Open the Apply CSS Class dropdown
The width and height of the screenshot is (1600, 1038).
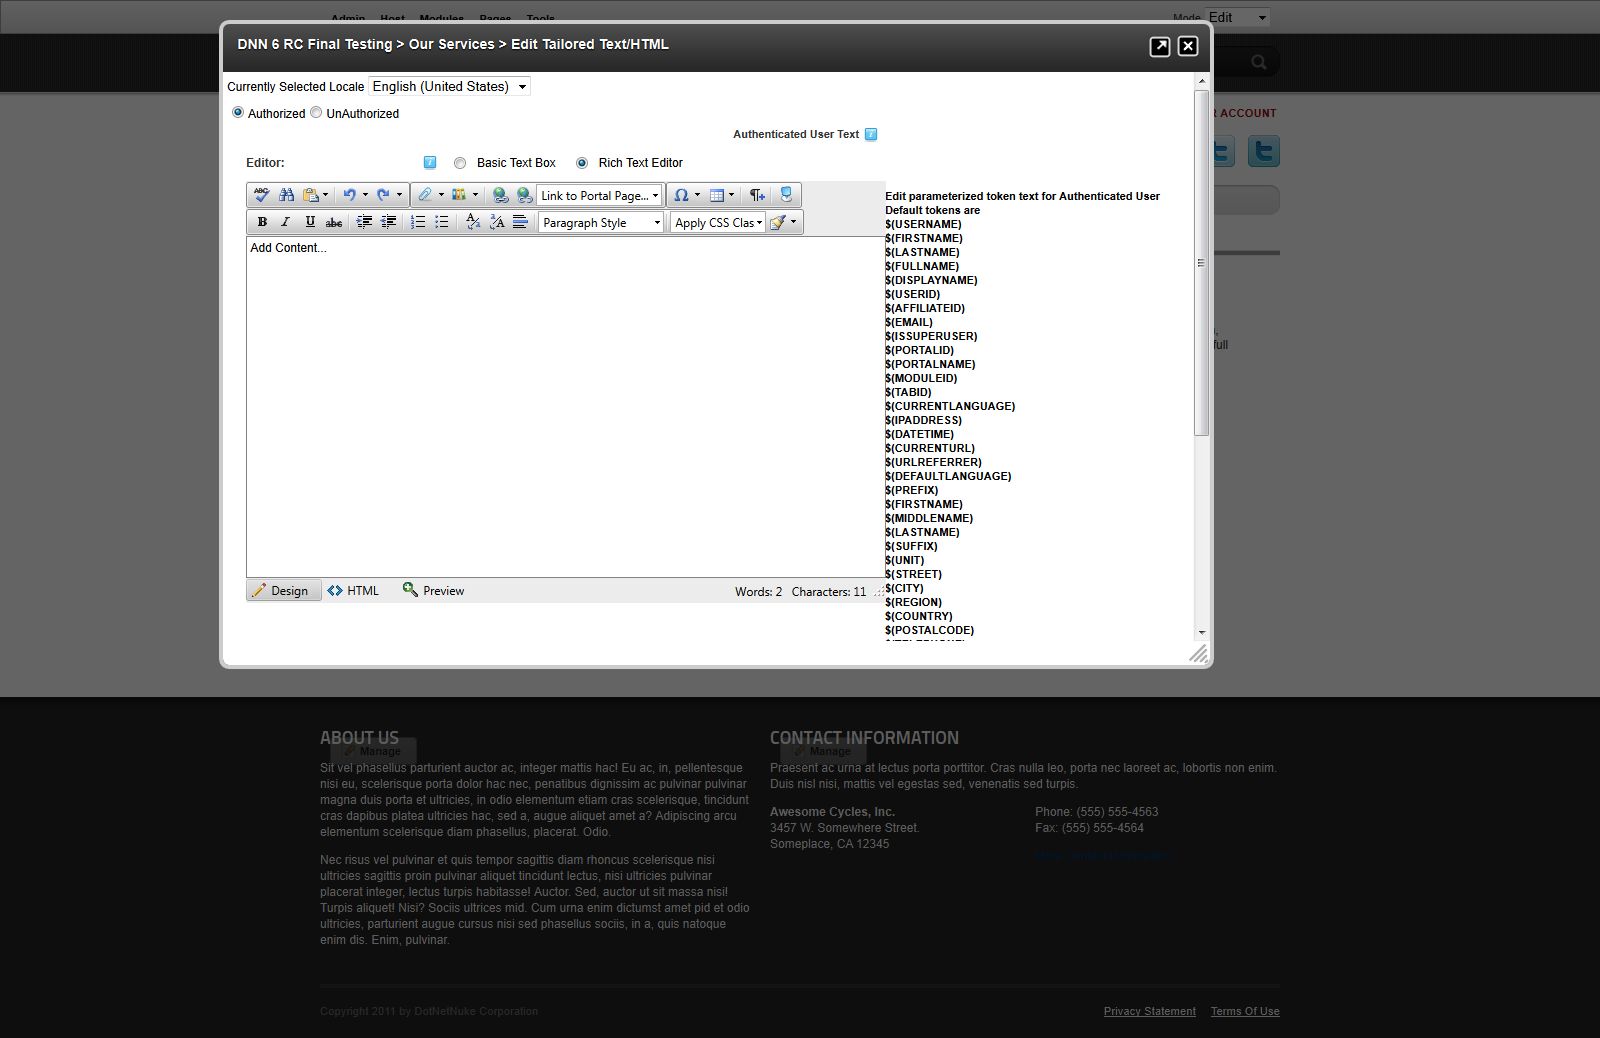(718, 222)
